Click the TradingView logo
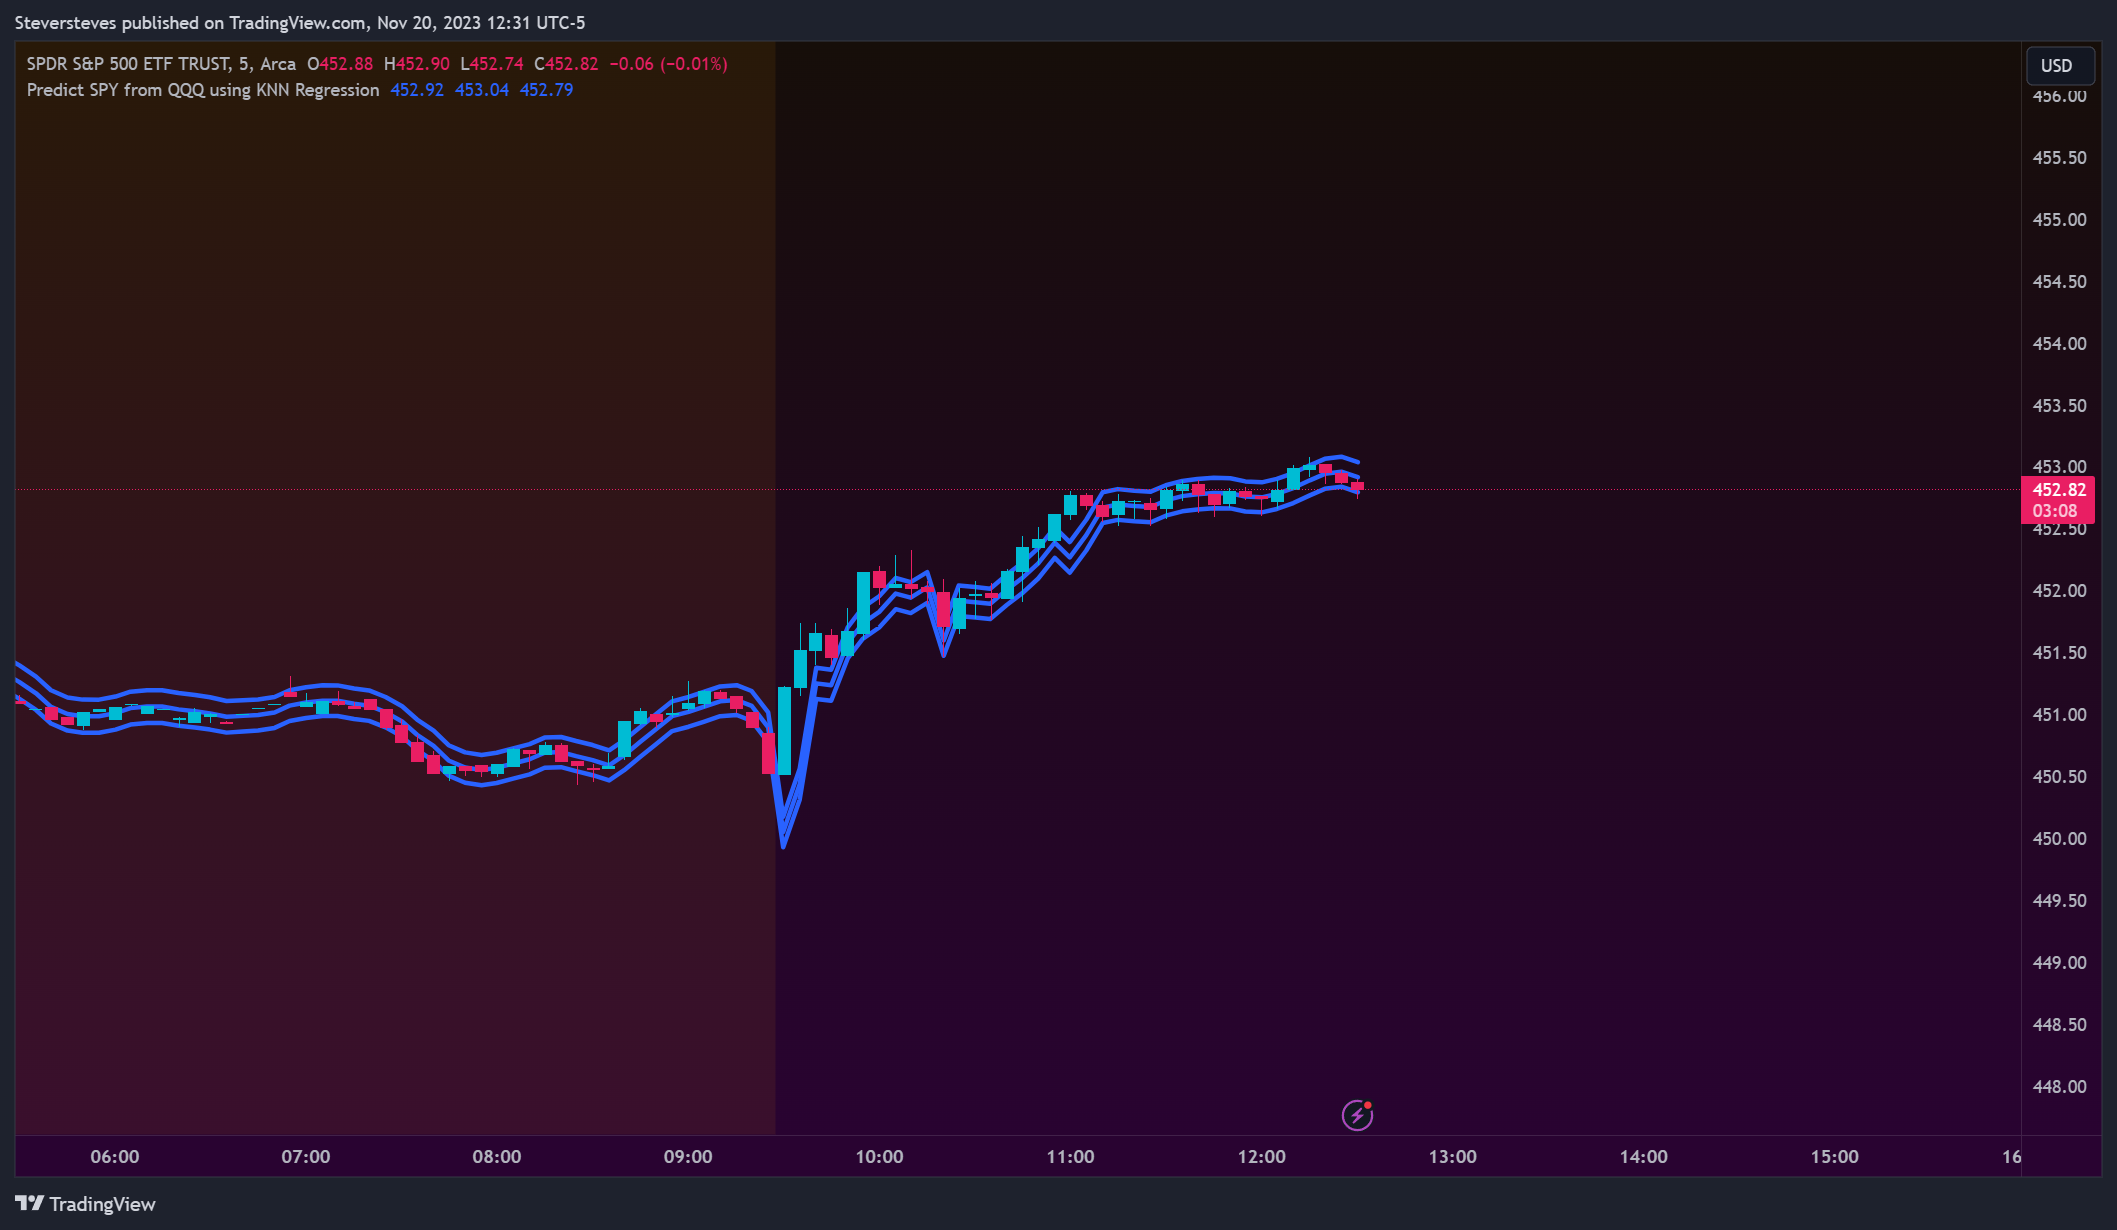Screen dimensions: 2117x1230 click(85, 1204)
